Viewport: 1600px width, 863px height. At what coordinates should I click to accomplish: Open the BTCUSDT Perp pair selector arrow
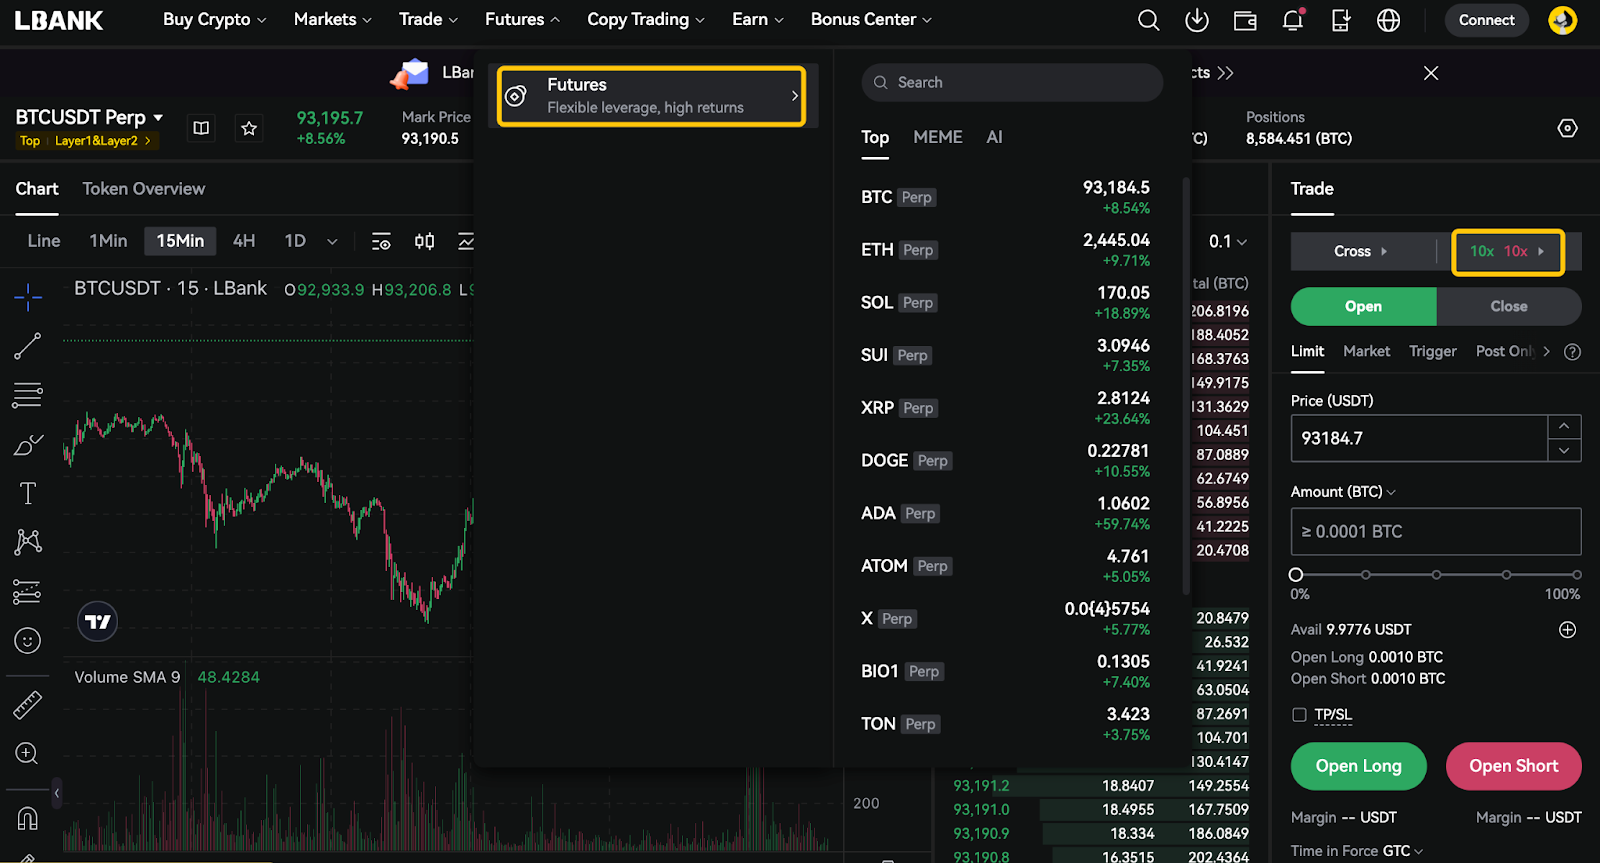click(x=158, y=118)
